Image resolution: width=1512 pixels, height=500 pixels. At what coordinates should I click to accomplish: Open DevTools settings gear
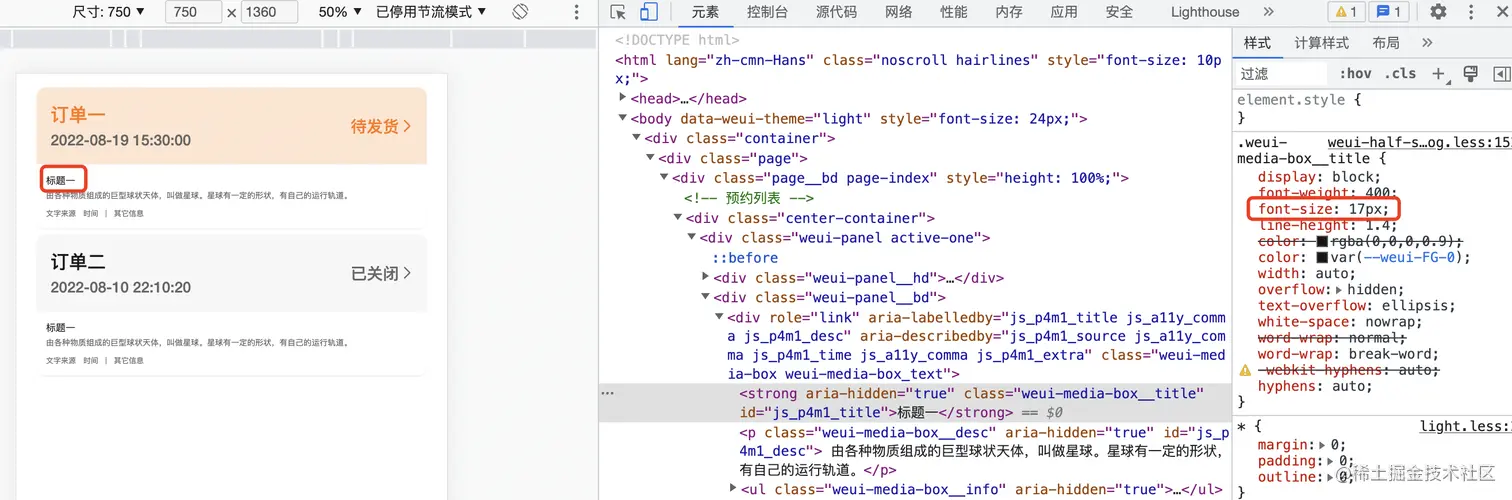coord(1438,12)
